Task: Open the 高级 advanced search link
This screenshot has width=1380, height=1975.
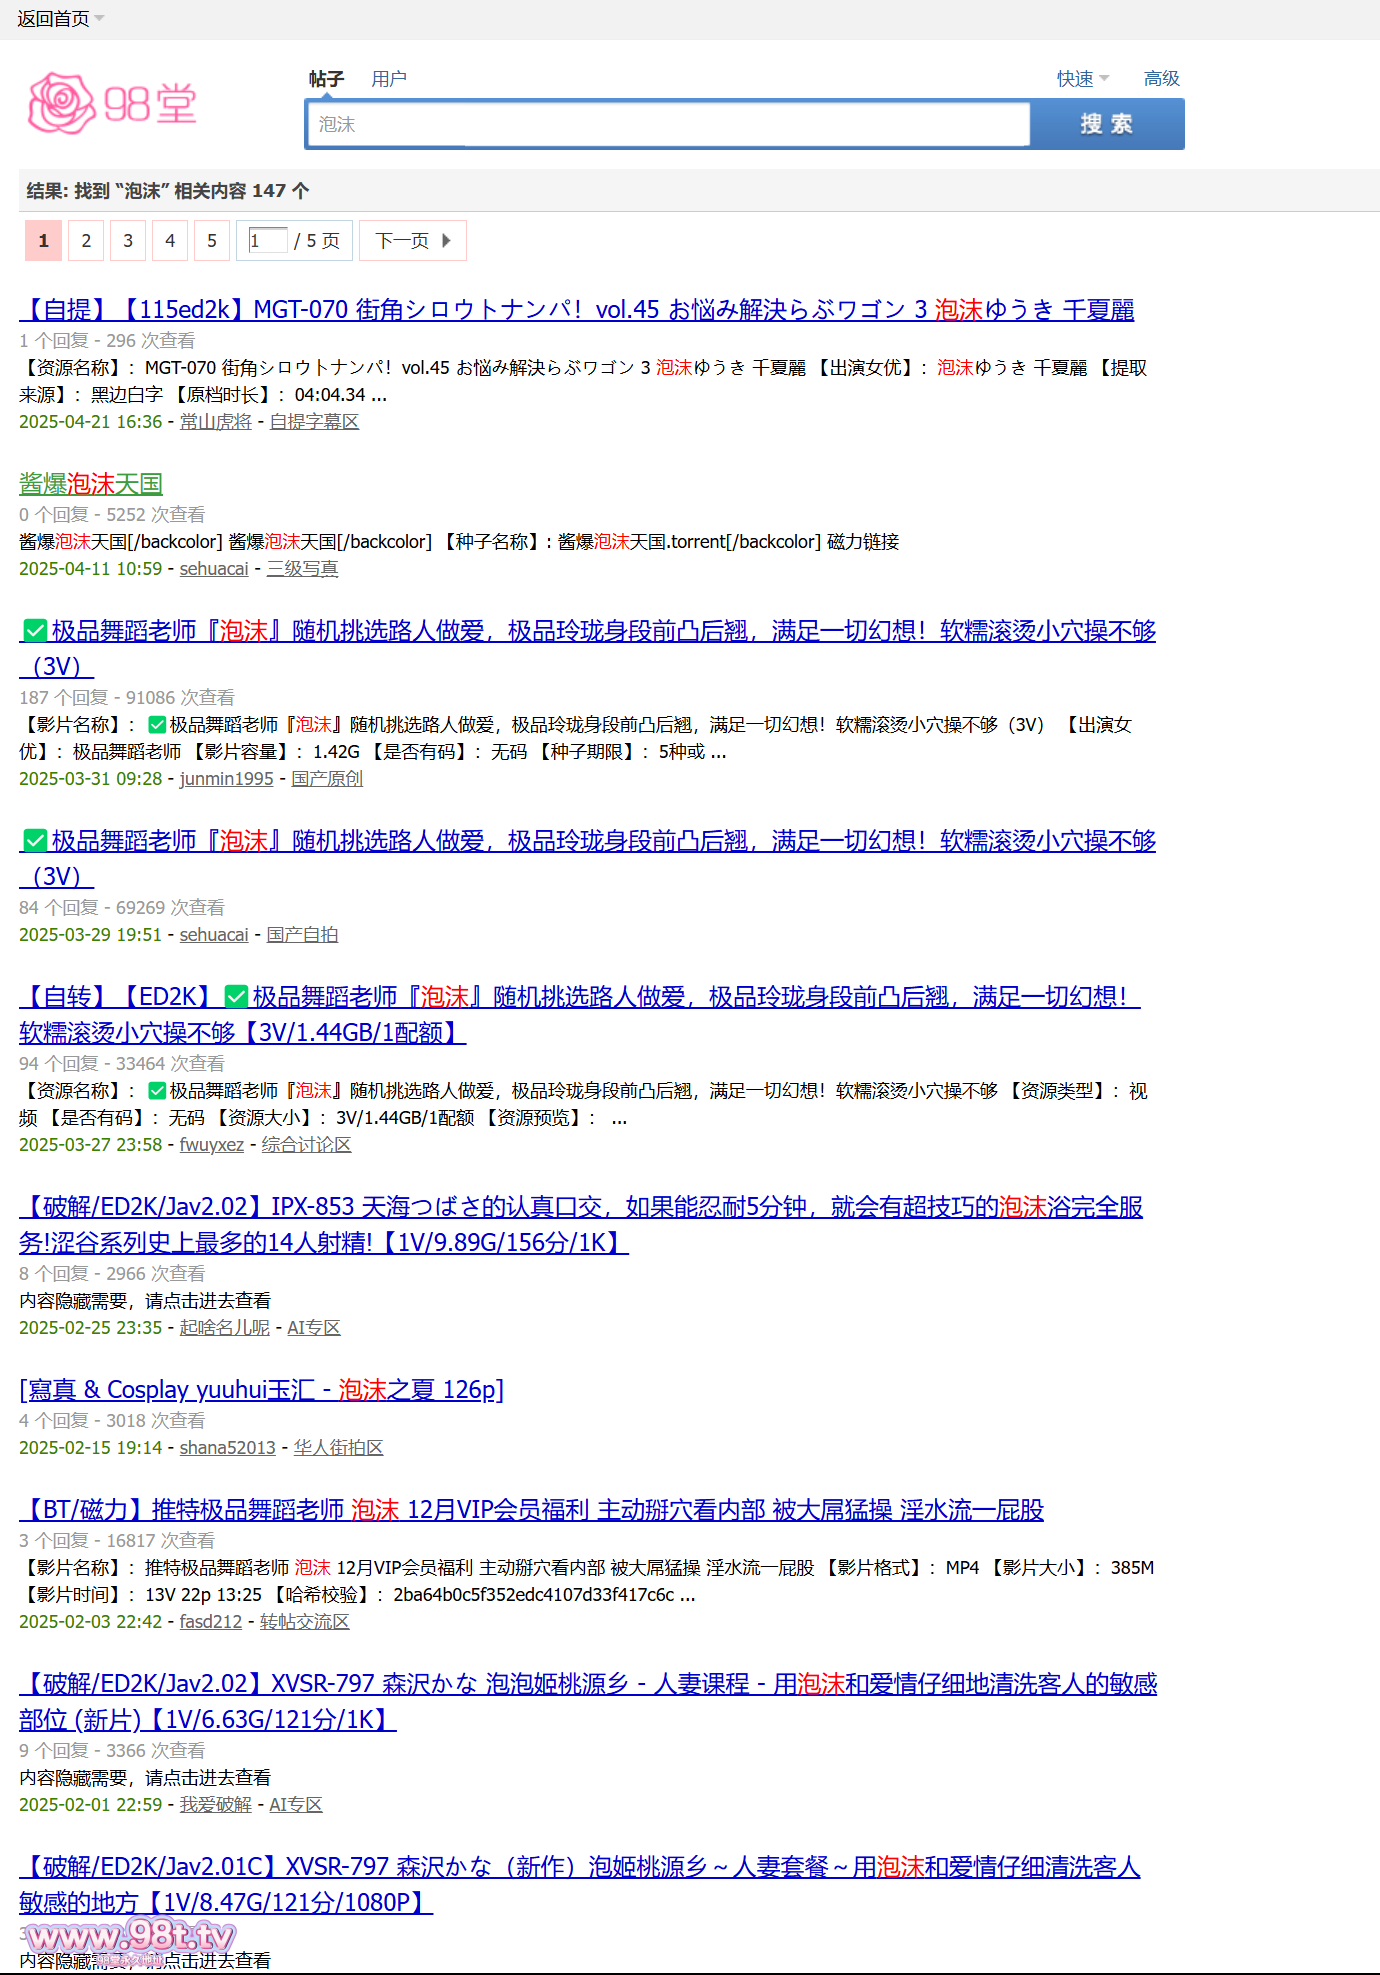Action: point(1161,79)
